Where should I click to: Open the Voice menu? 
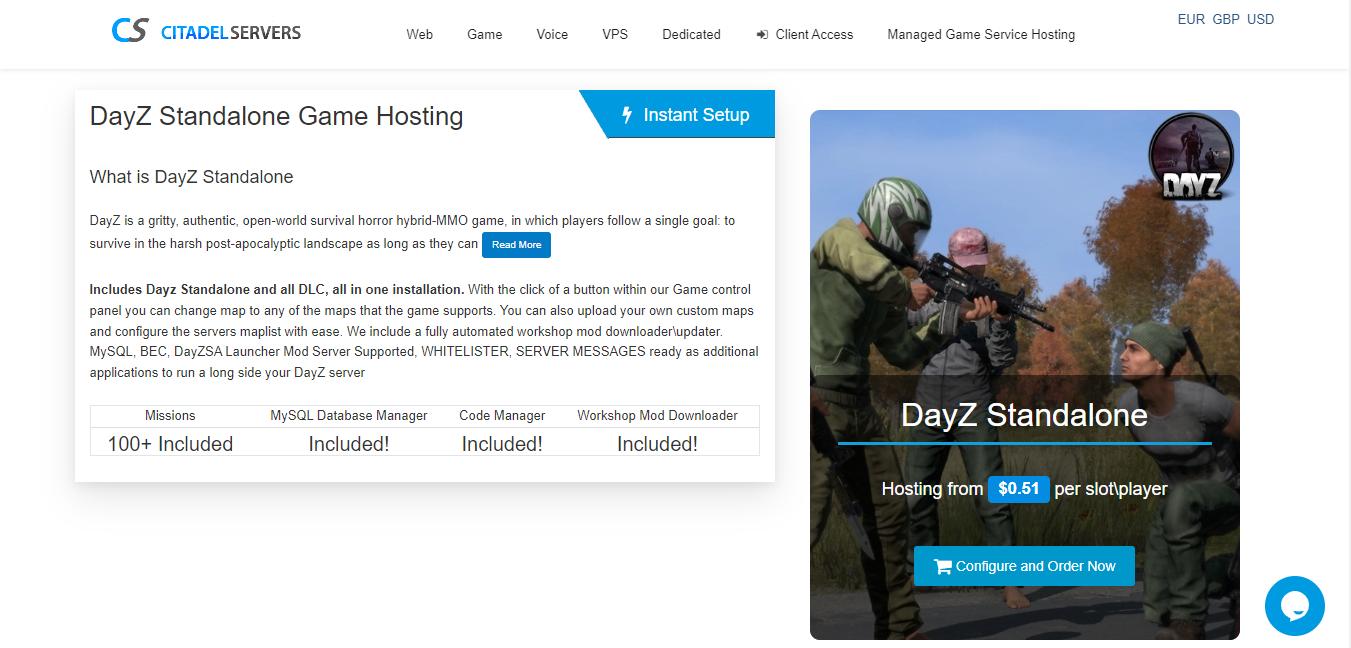[x=552, y=34]
